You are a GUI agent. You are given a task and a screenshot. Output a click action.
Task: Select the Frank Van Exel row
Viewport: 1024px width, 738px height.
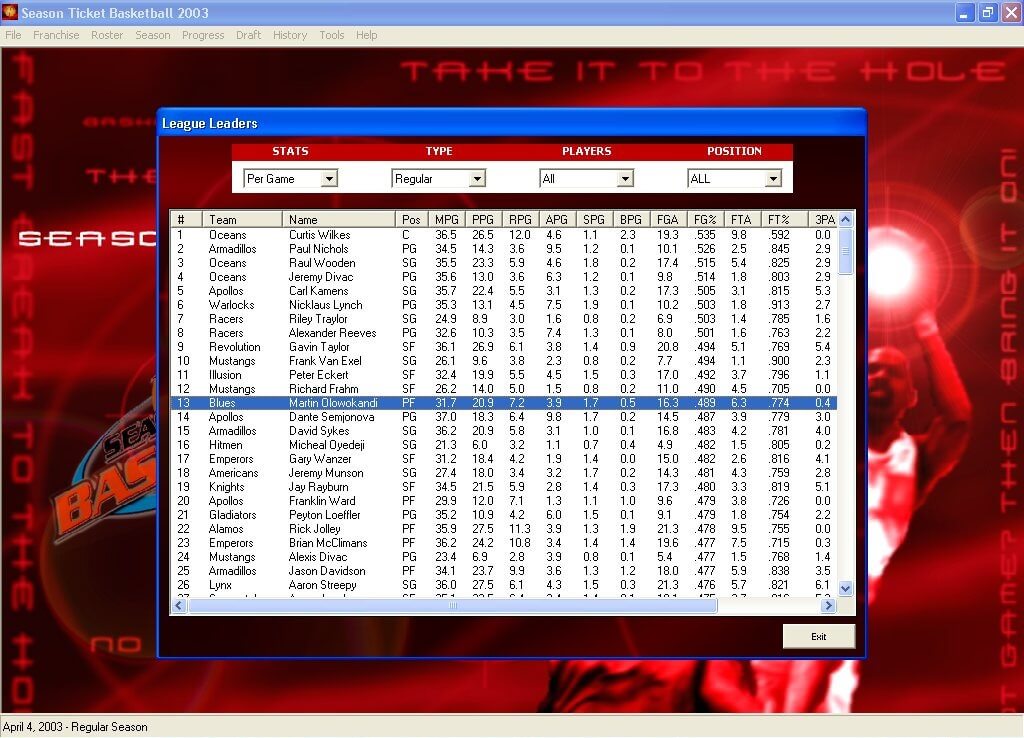(504, 361)
